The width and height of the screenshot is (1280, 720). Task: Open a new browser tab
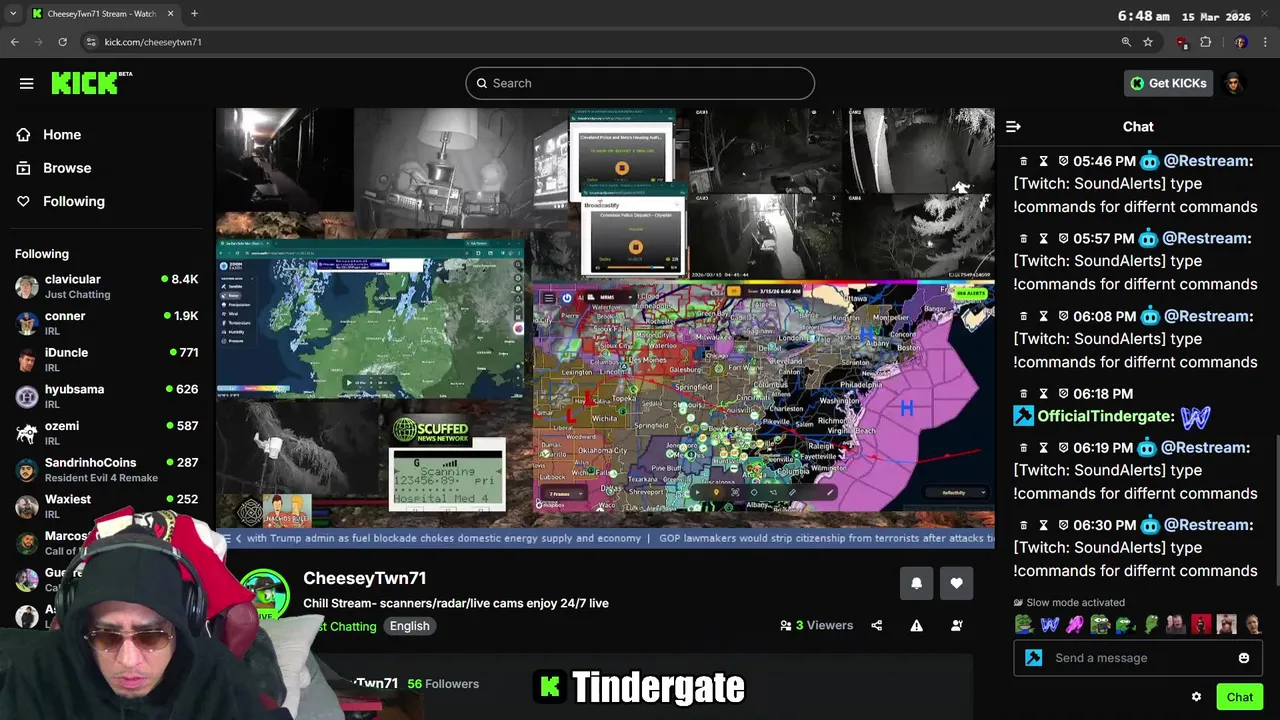tap(194, 14)
